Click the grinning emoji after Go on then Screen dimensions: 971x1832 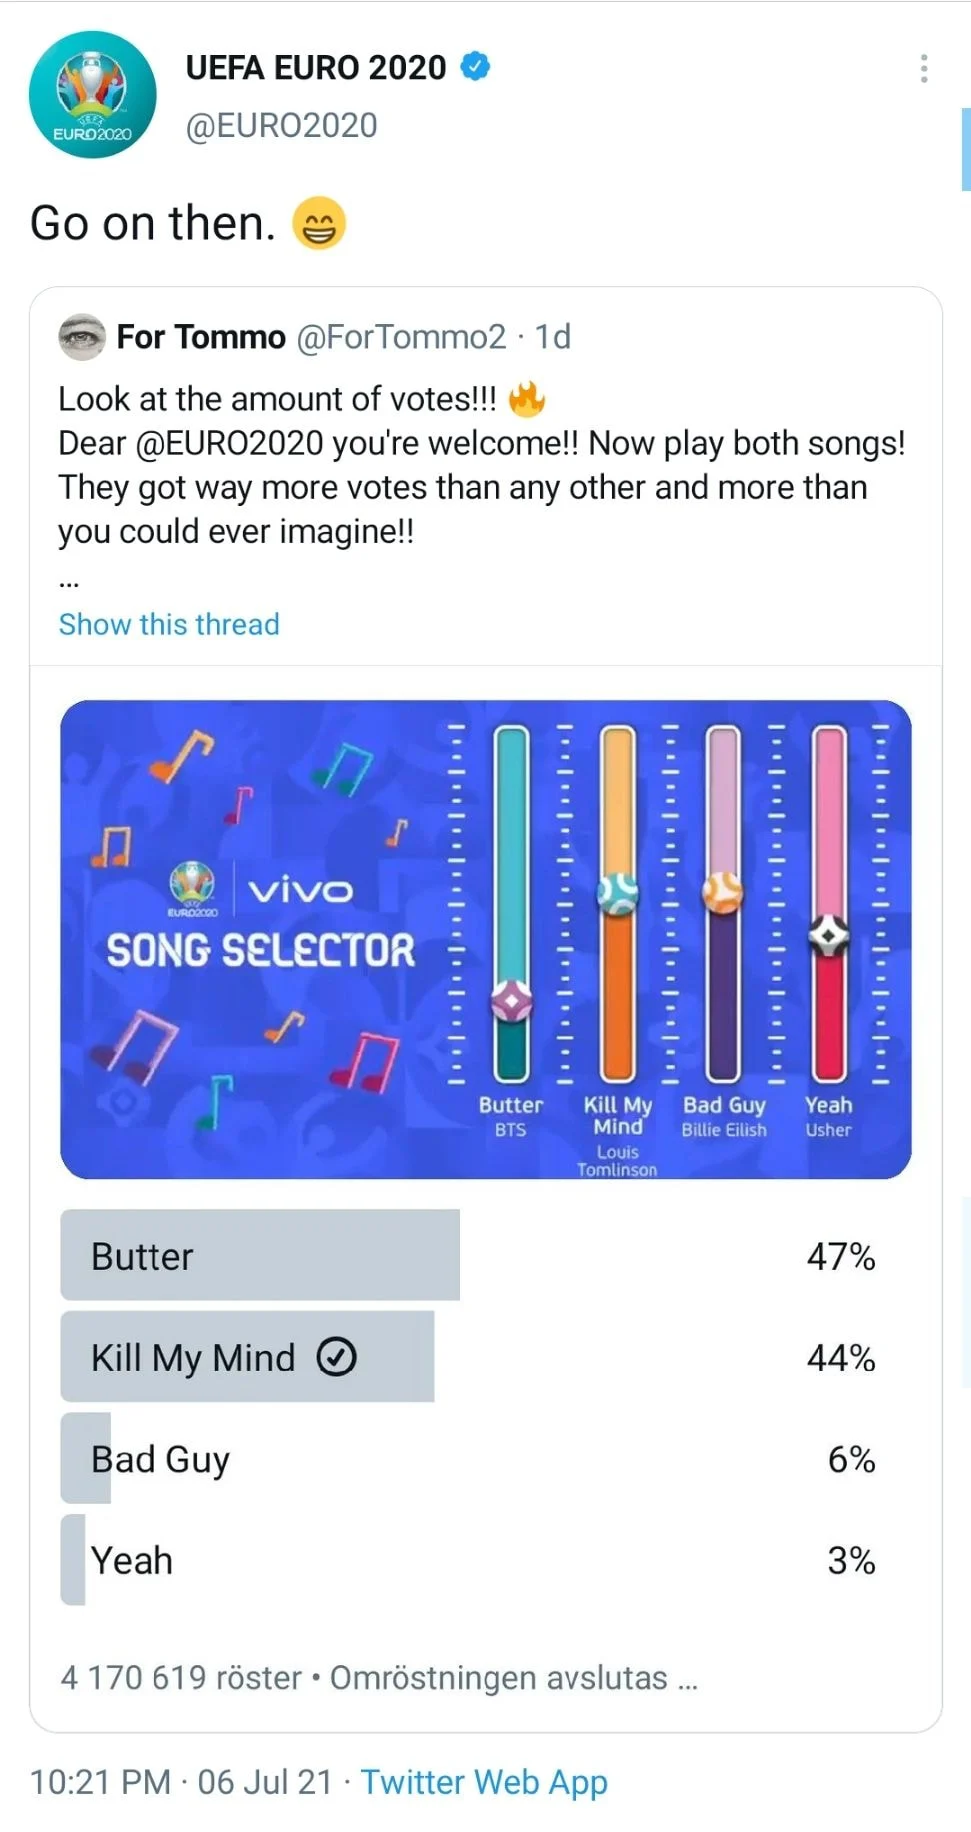[x=319, y=223]
